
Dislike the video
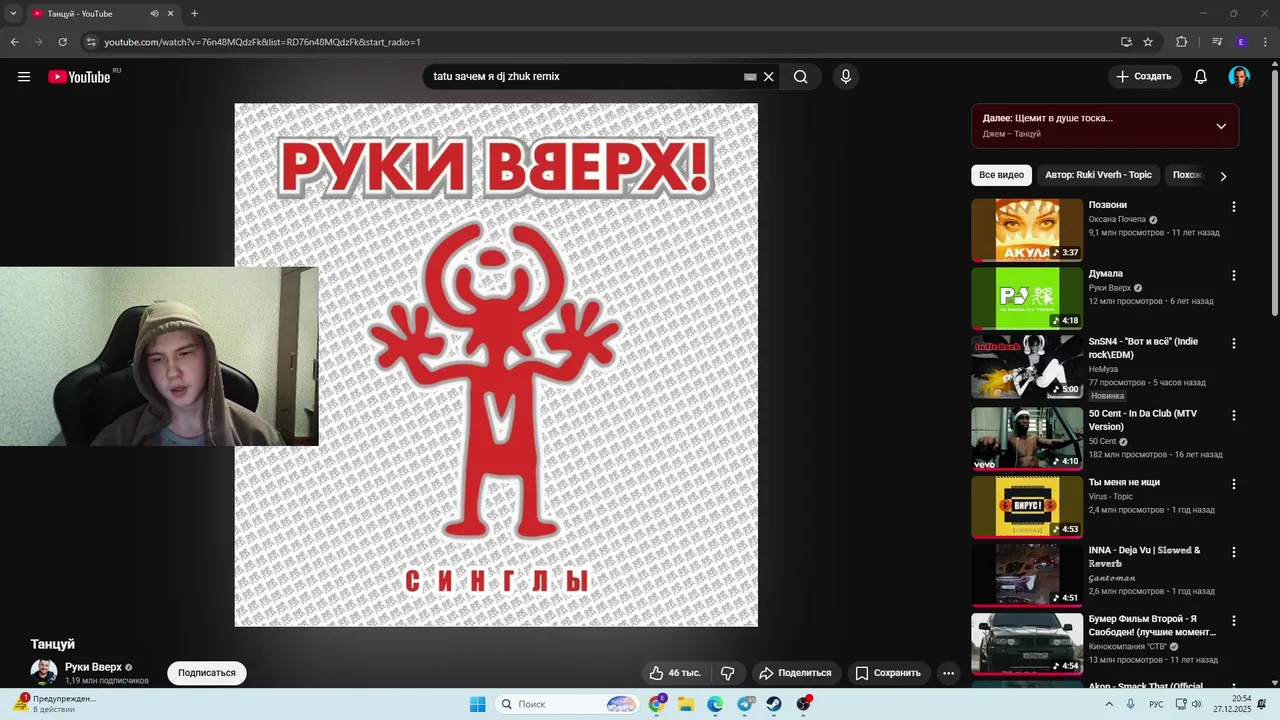pyautogui.click(x=728, y=673)
